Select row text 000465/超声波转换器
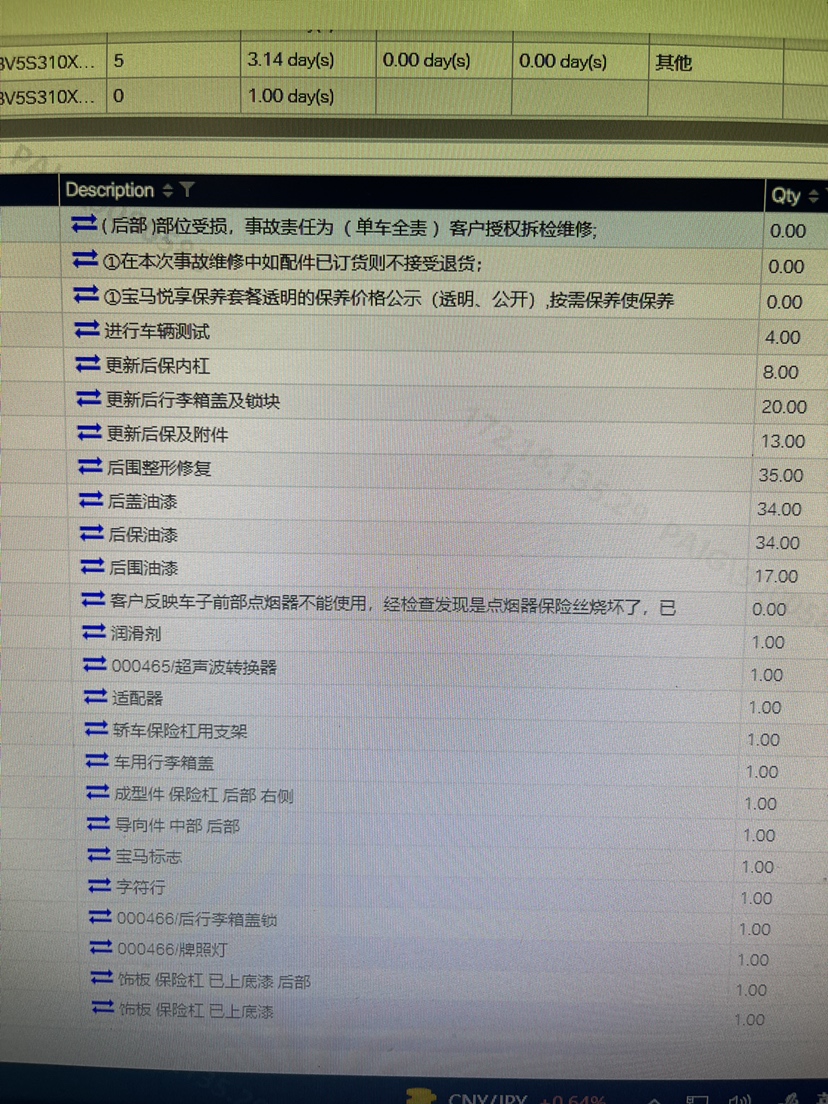Image resolution: width=828 pixels, height=1104 pixels. click(194, 667)
